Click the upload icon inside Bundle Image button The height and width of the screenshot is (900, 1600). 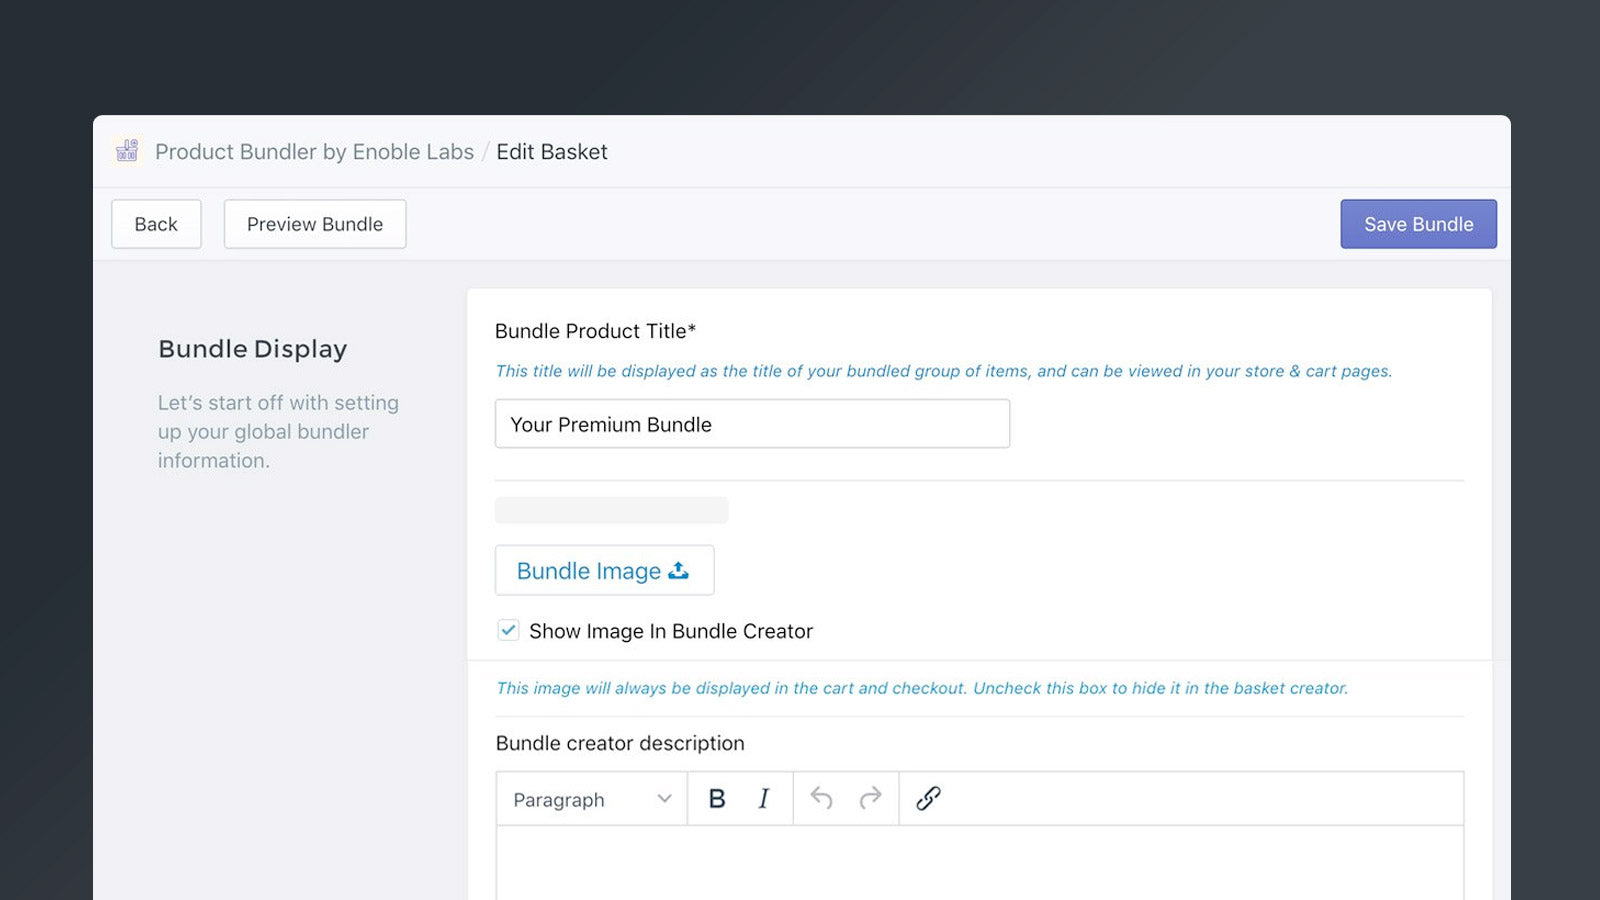679,570
